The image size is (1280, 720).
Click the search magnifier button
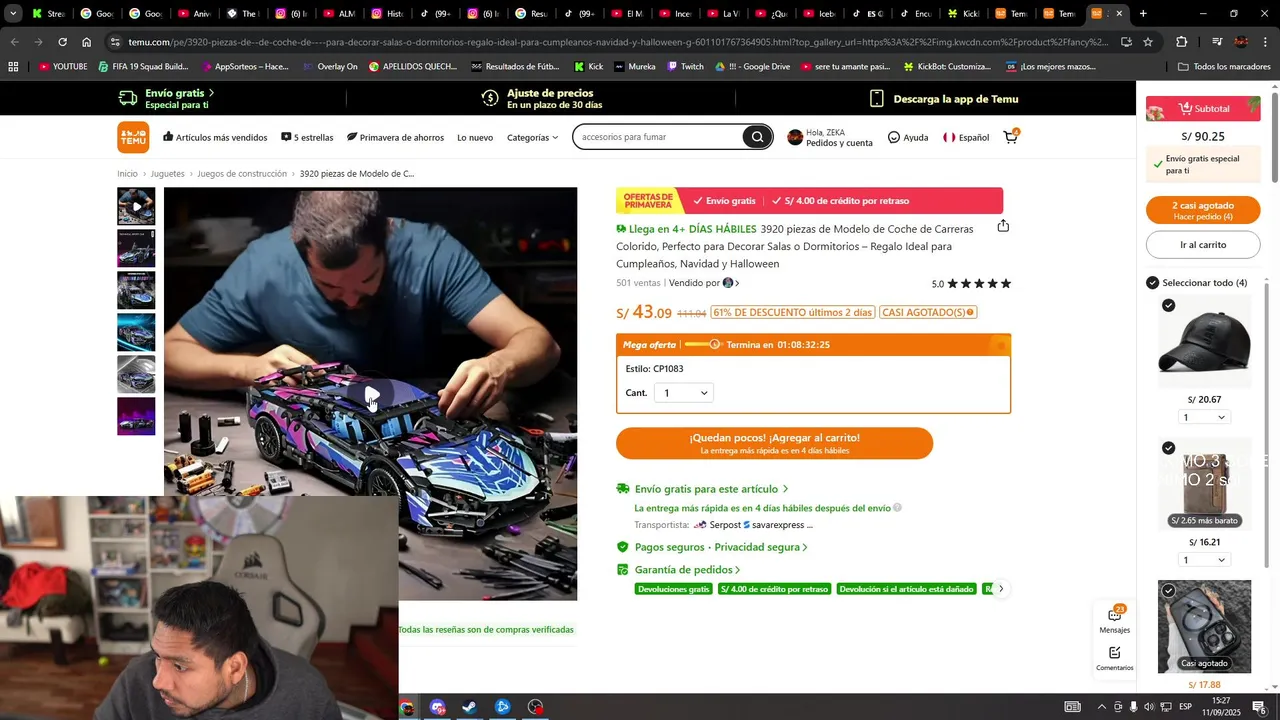pos(757,137)
